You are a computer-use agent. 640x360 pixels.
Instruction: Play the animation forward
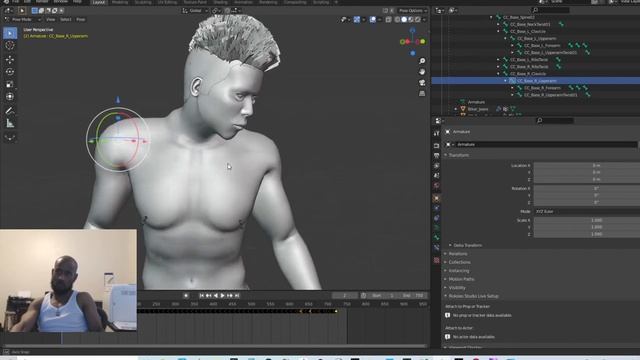tap(222, 296)
